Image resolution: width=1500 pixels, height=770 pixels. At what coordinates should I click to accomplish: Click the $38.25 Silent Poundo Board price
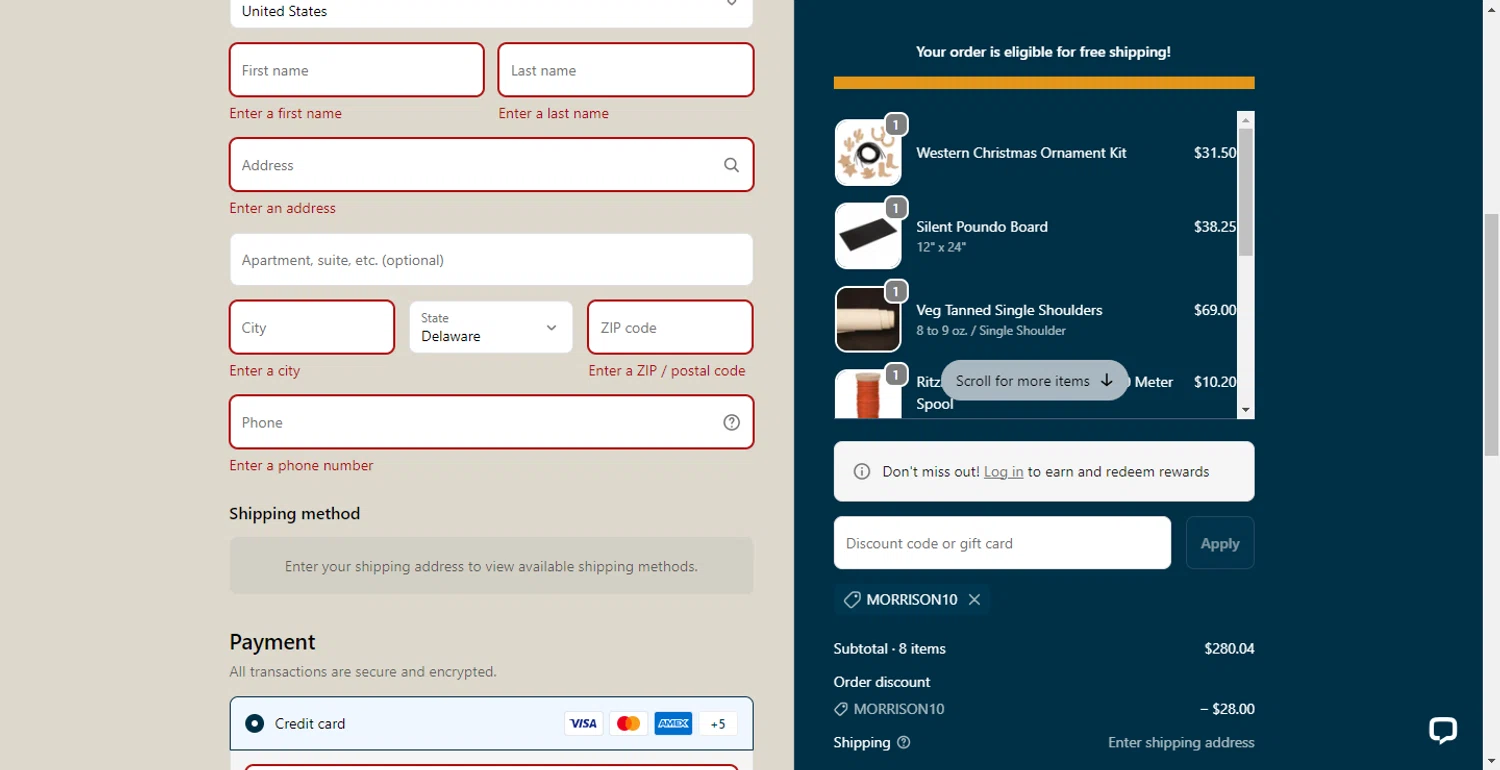point(1215,227)
